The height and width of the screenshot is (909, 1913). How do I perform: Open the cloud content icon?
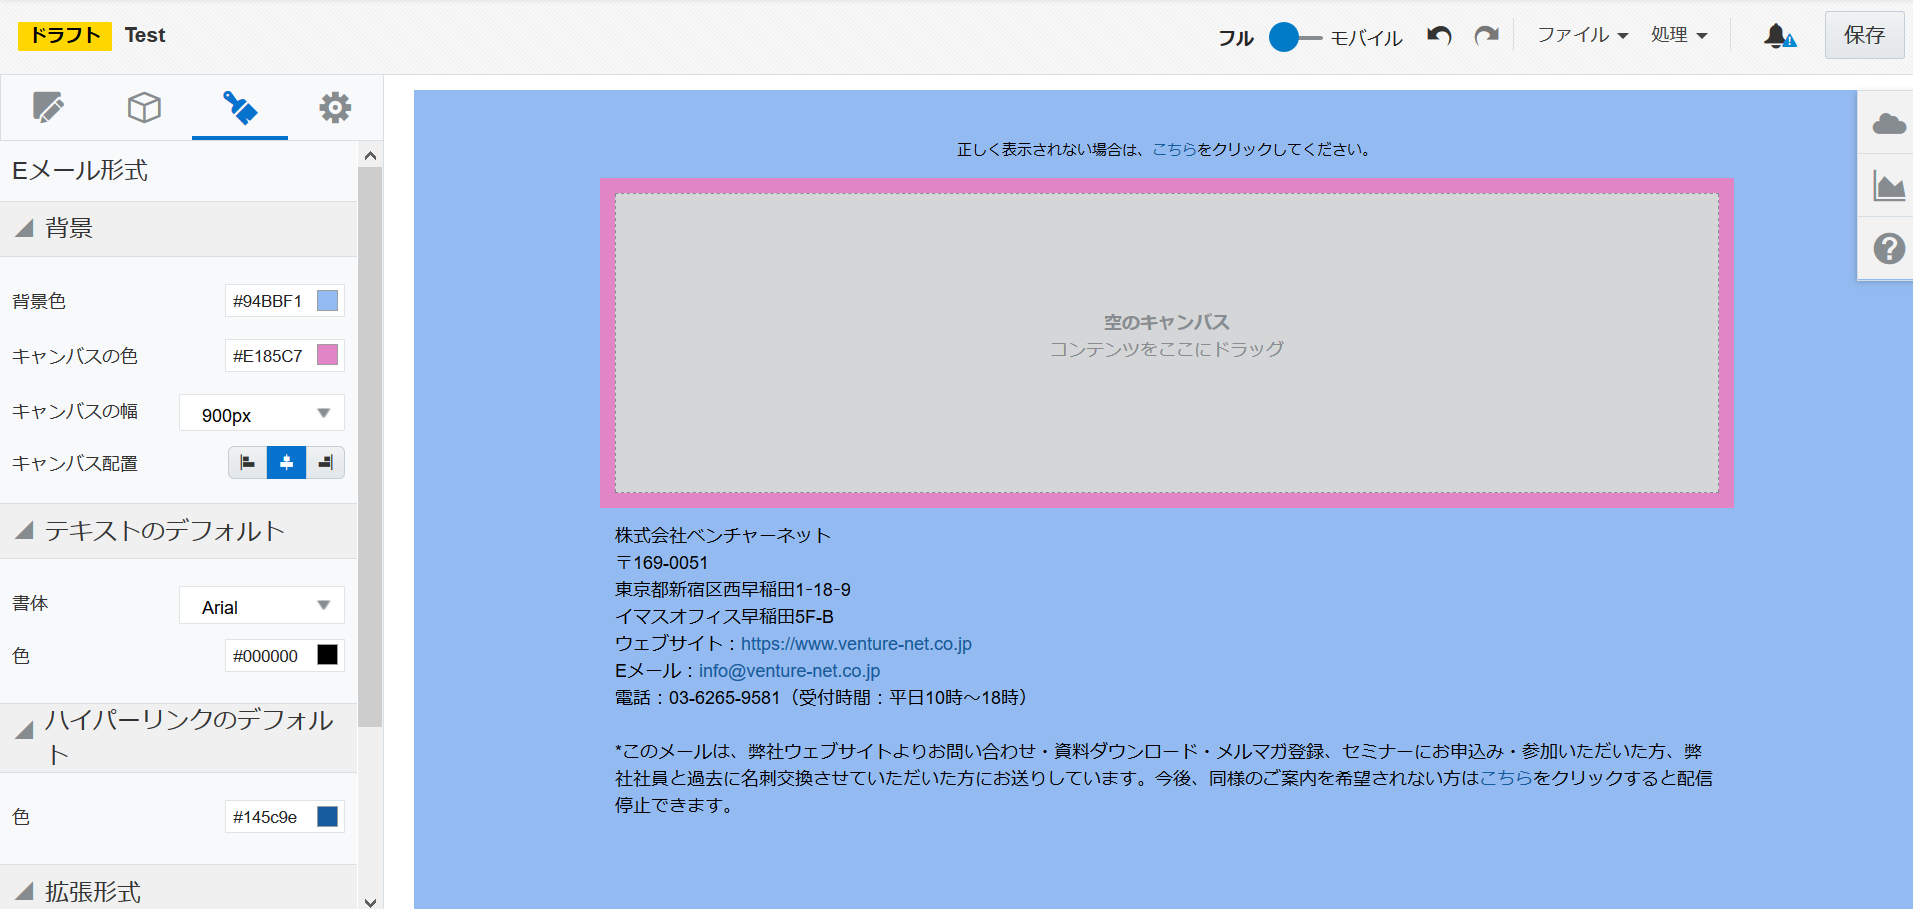click(x=1888, y=123)
